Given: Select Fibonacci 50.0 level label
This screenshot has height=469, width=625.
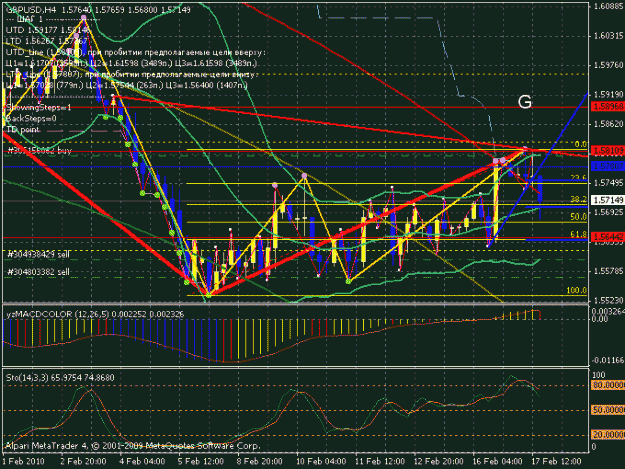Looking at the screenshot, I should coord(578,217).
